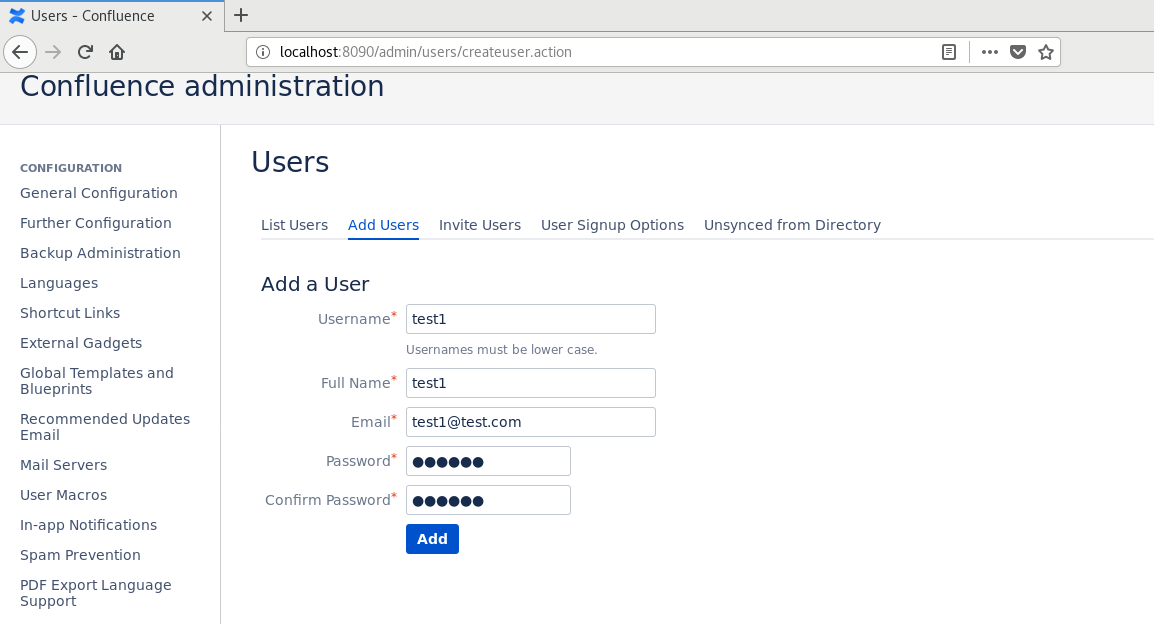1154x624 pixels.
Task: Click the Confirm Password input field
Action: coord(488,500)
